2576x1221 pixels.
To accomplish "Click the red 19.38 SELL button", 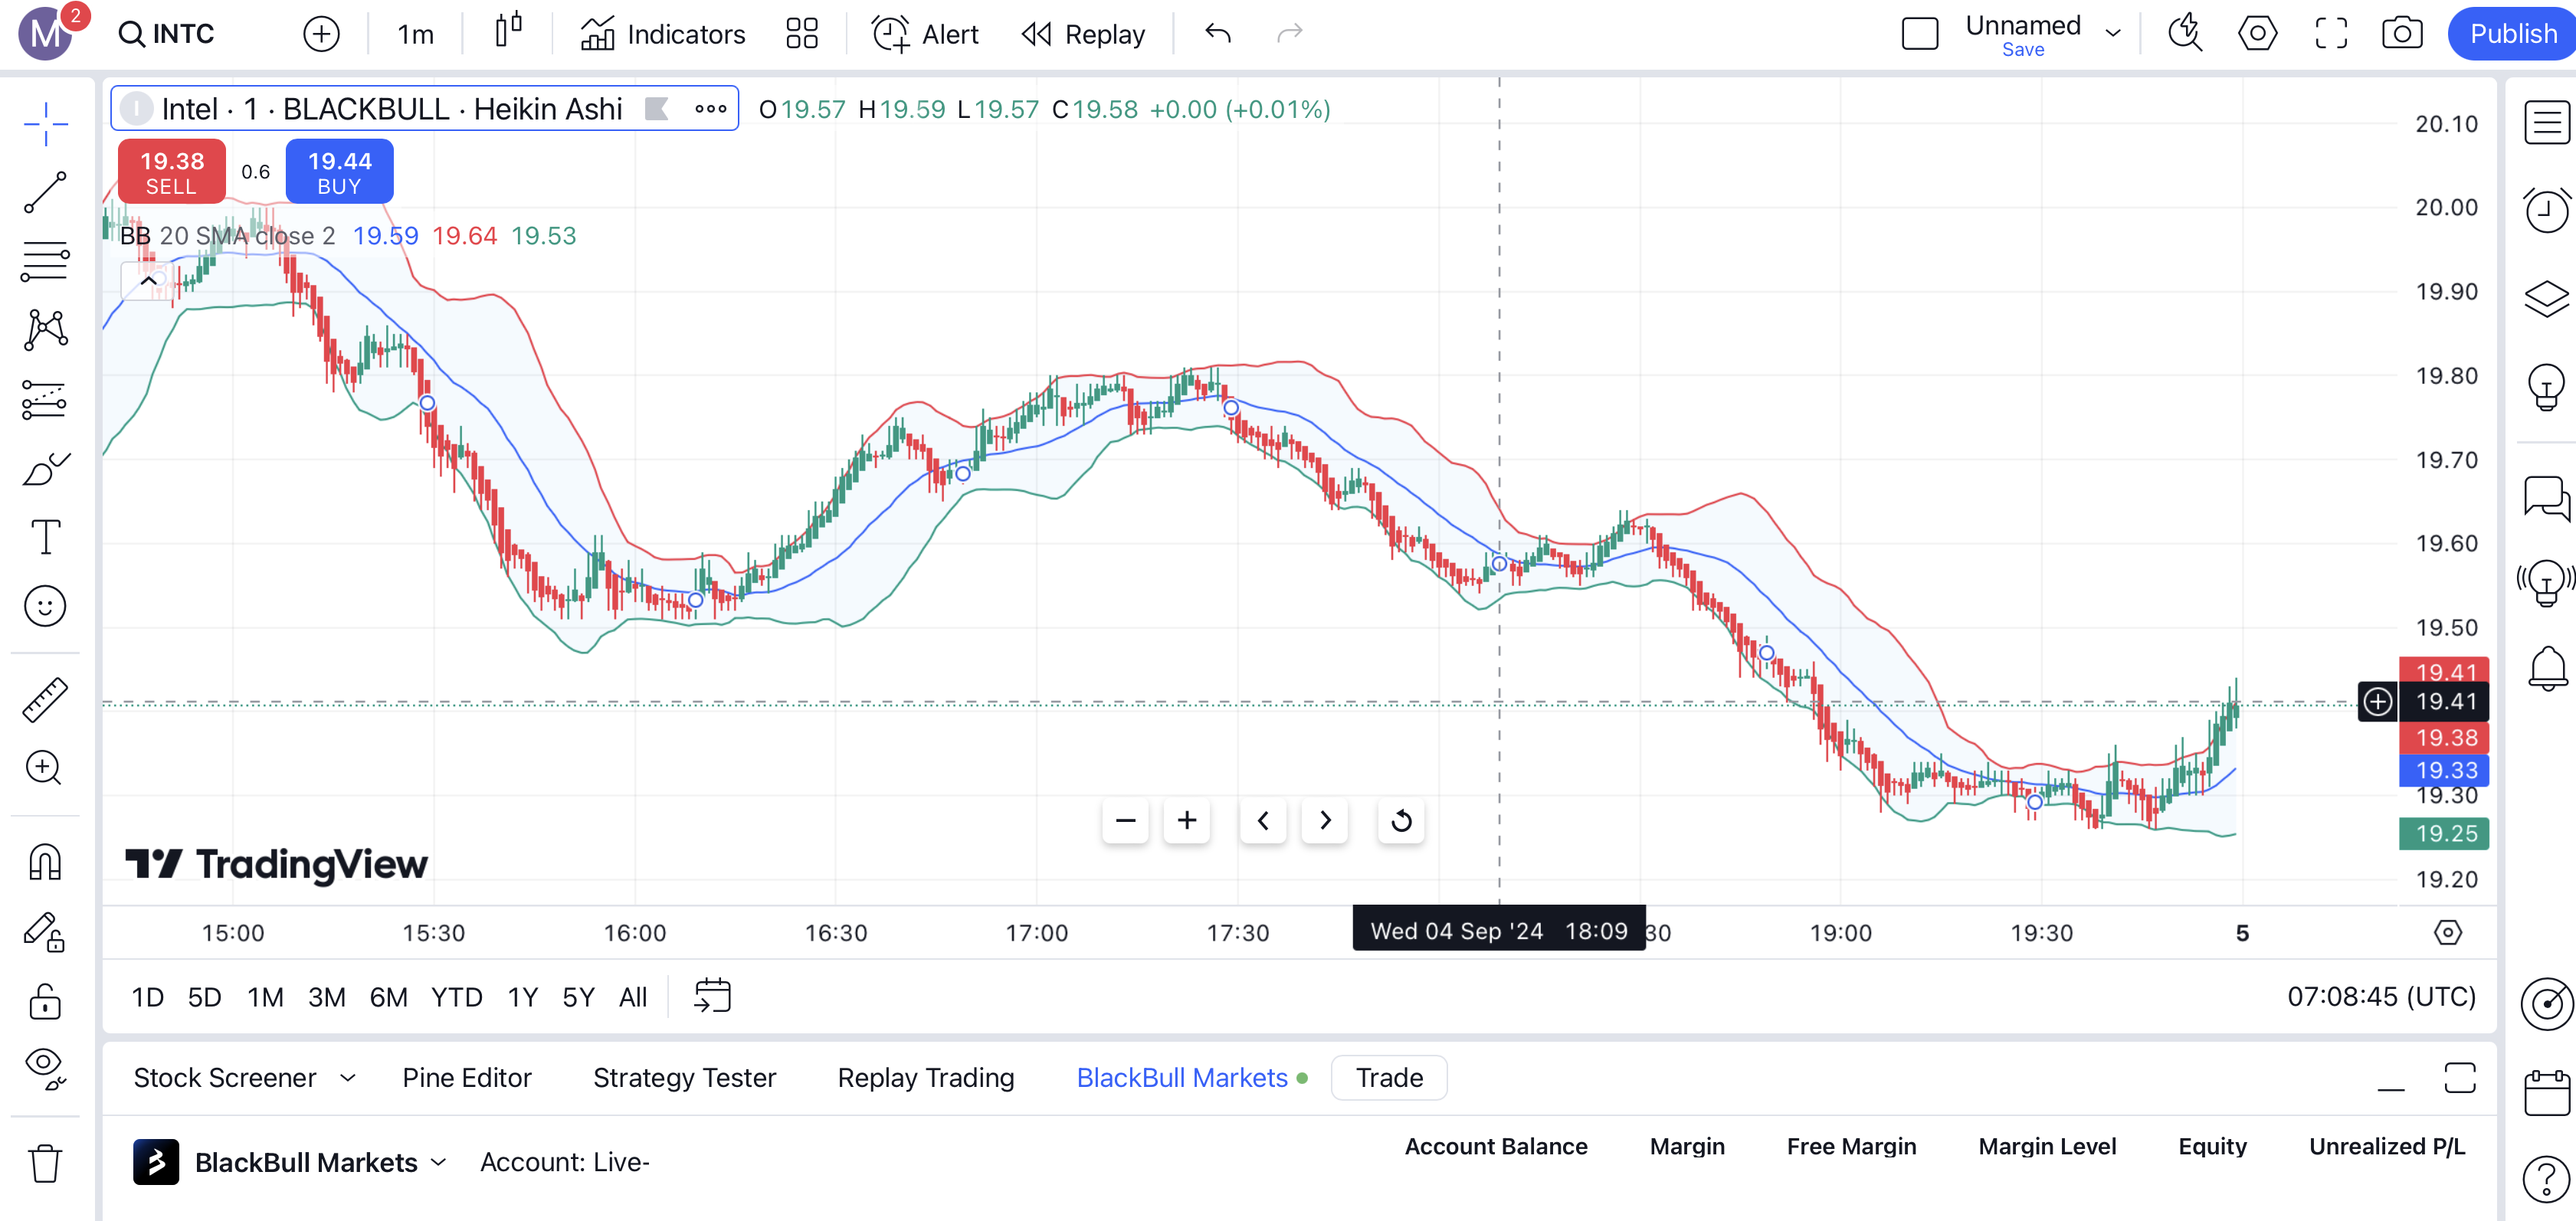I will point(171,172).
